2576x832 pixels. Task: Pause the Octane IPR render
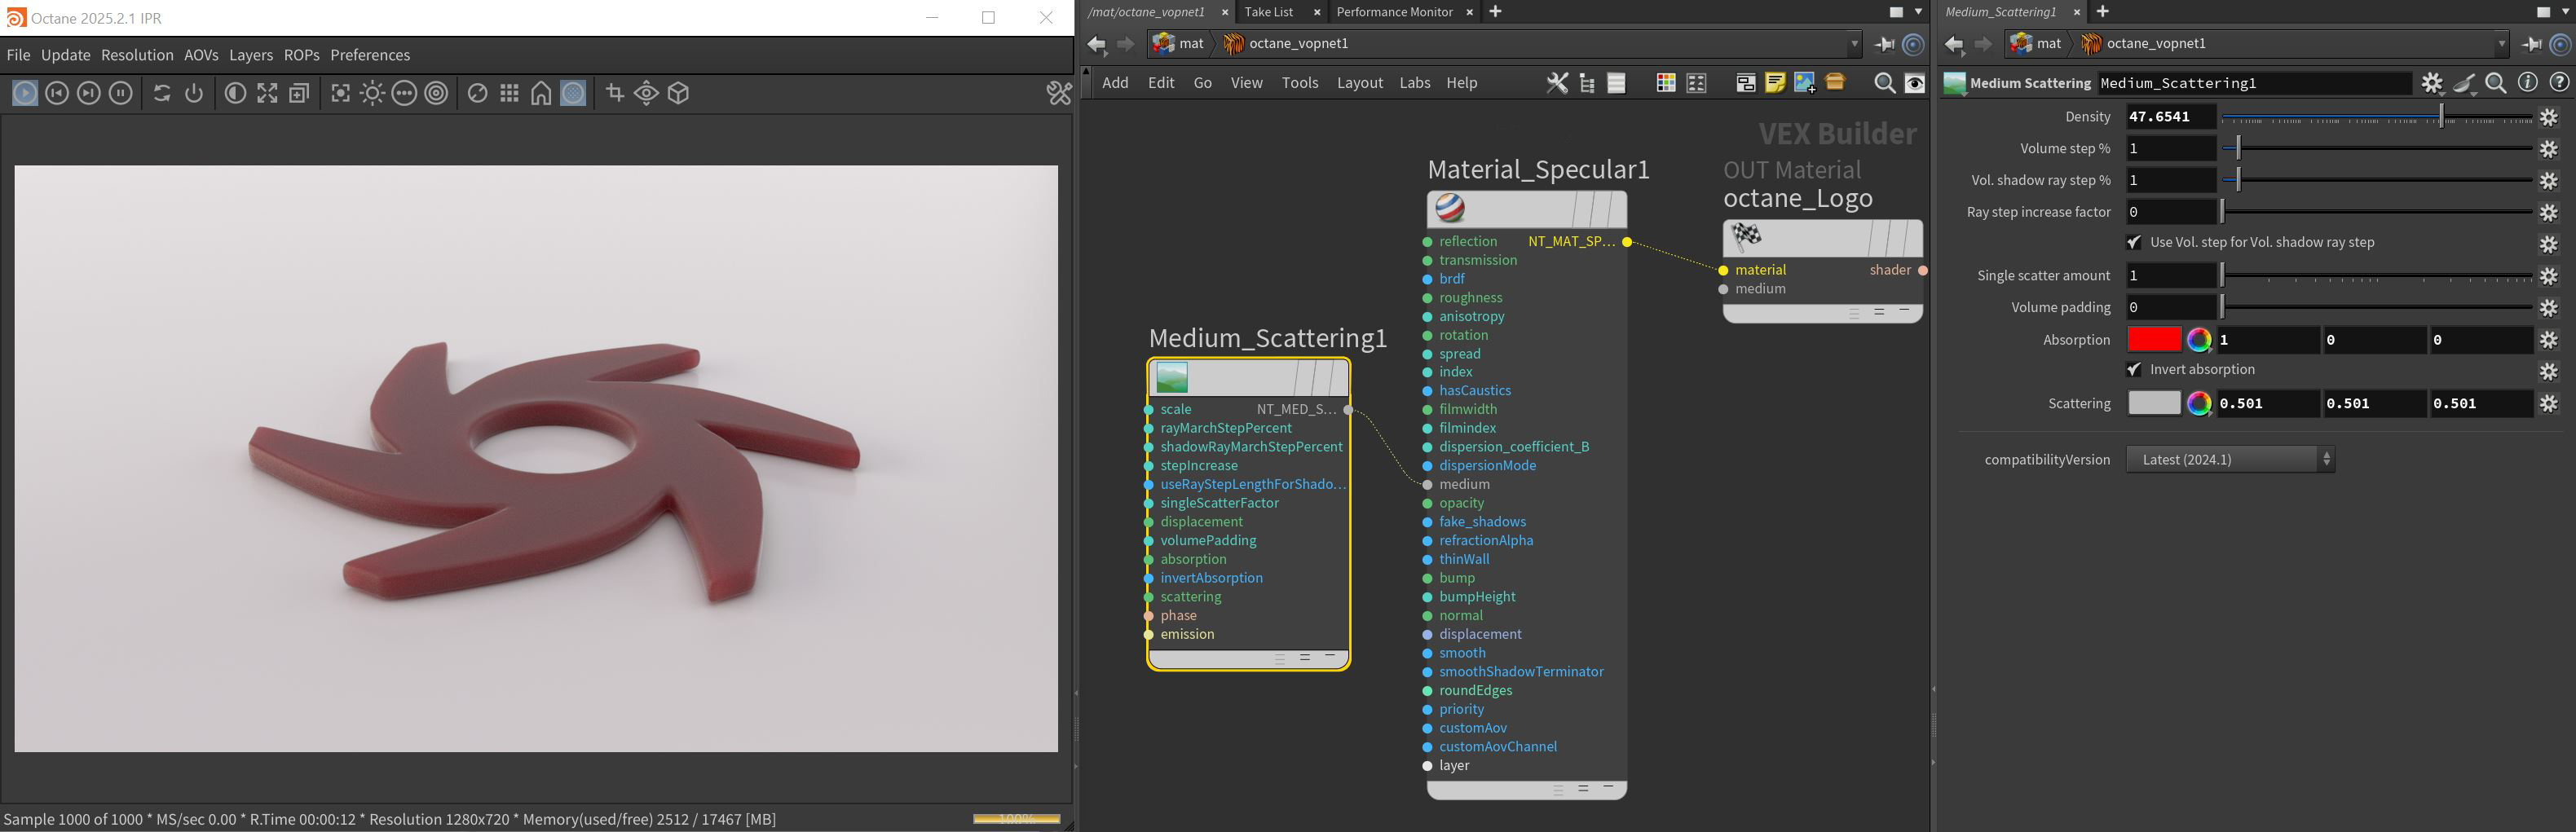click(x=121, y=93)
